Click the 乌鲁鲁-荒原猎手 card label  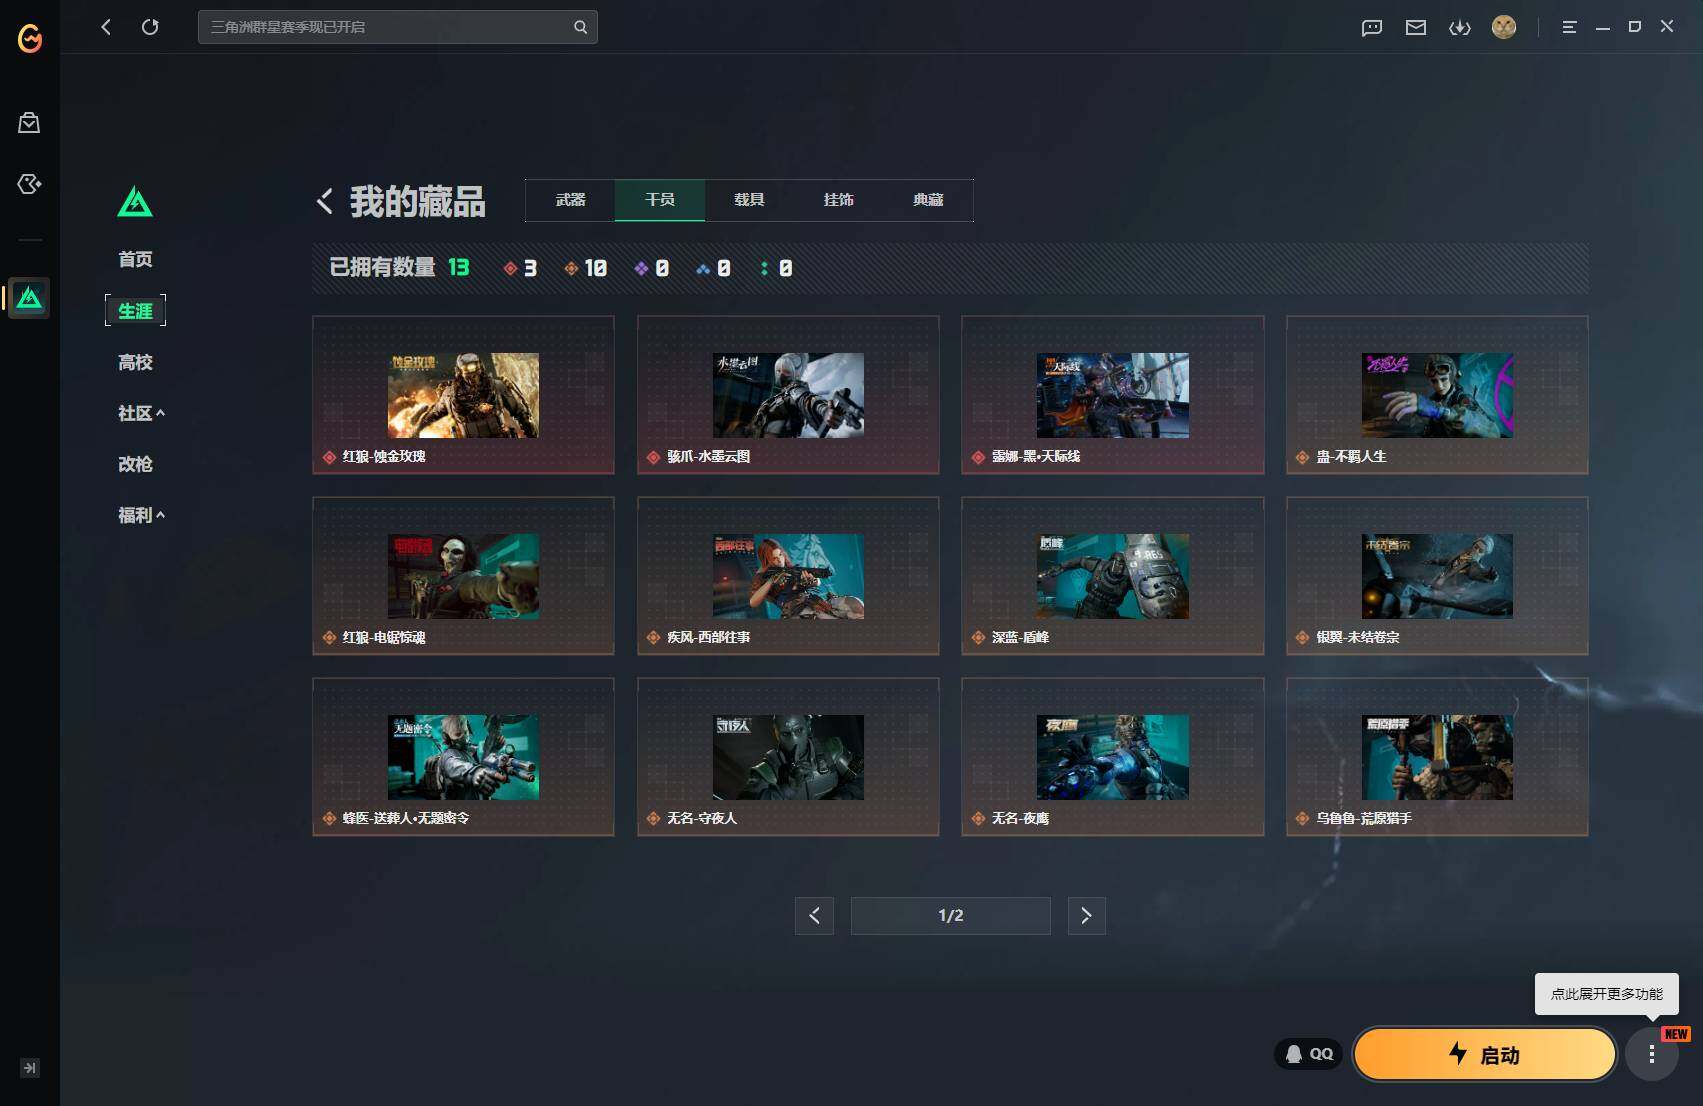(1364, 818)
